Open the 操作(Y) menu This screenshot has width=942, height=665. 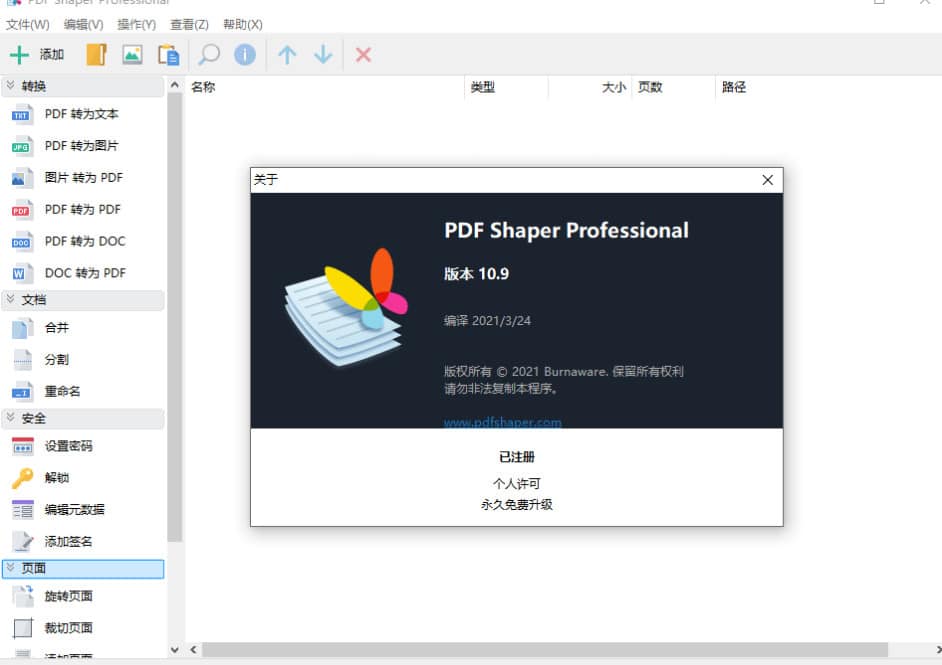[136, 25]
